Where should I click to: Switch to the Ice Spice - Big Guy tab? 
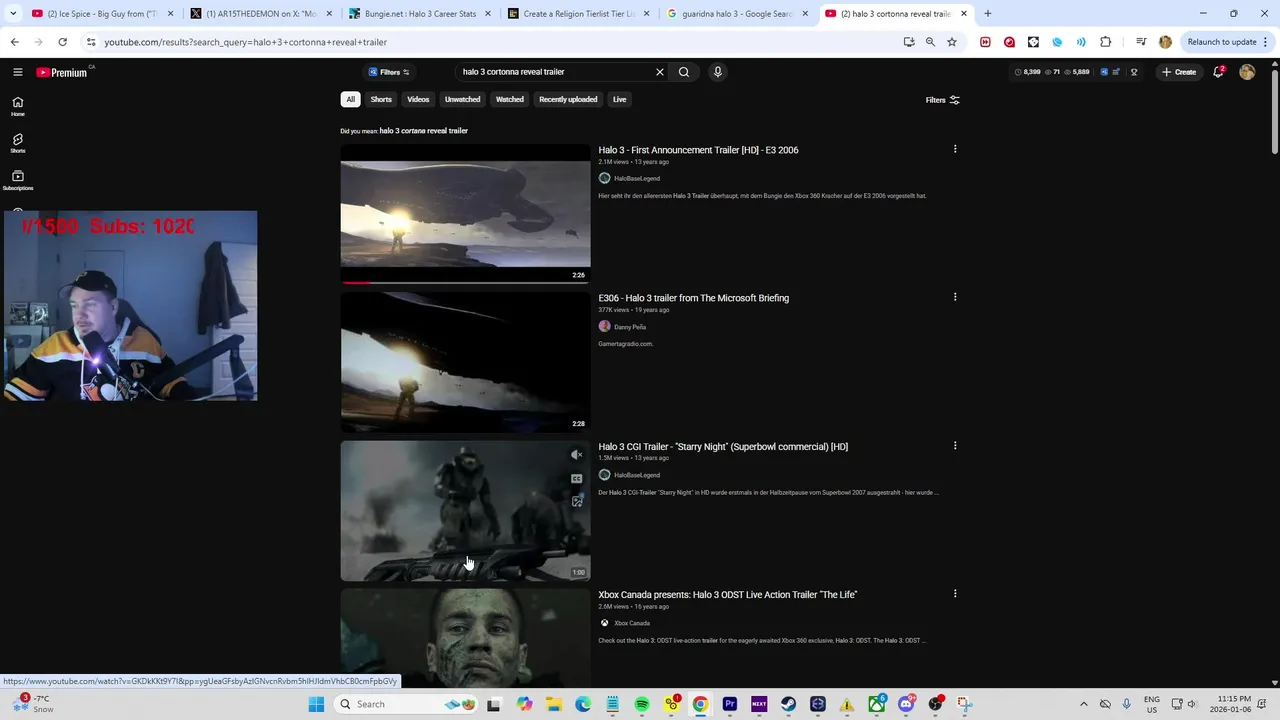click(103, 14)
